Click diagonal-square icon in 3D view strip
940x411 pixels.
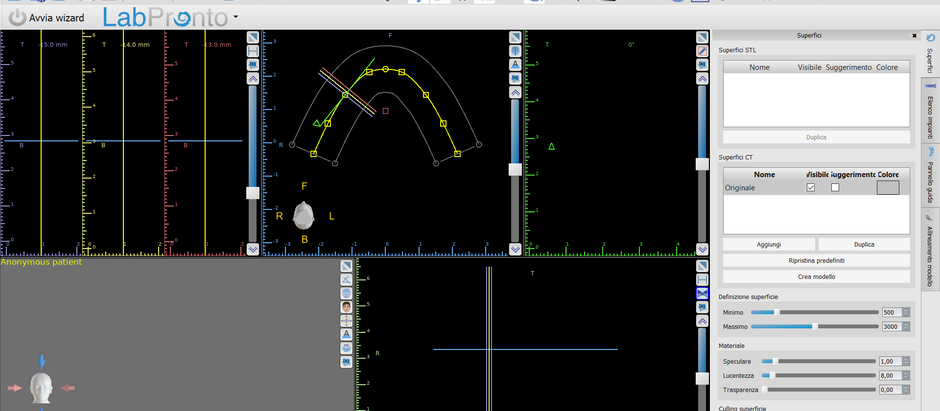(346, 266)
